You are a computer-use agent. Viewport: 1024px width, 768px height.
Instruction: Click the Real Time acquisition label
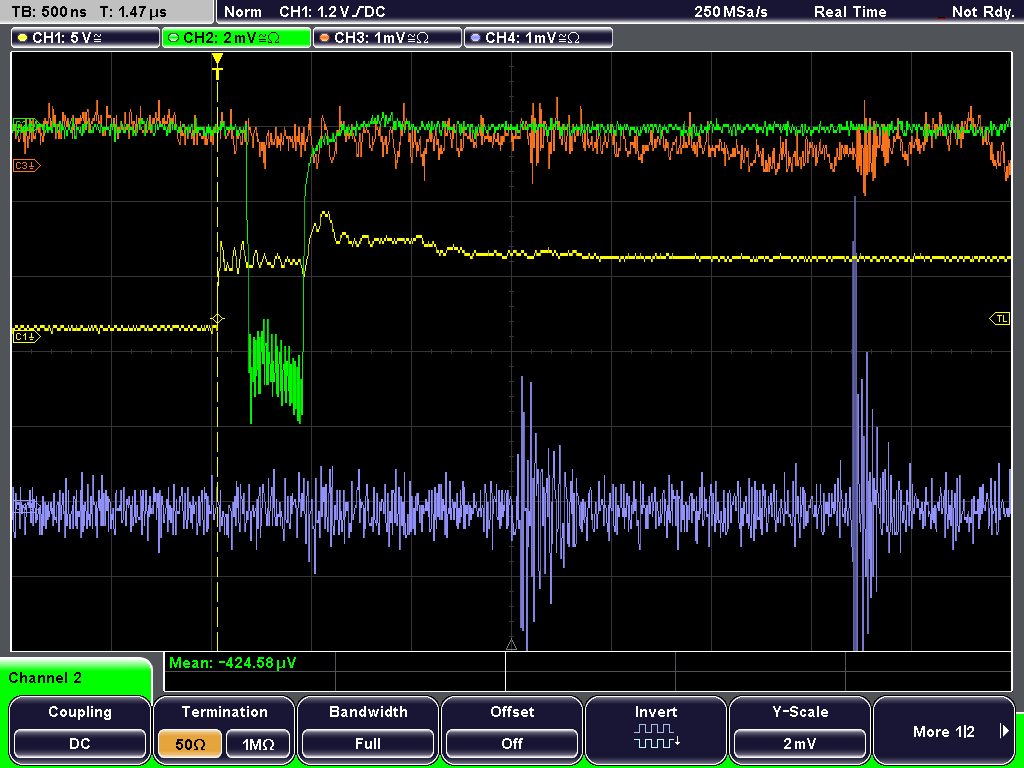coord(850,12)
